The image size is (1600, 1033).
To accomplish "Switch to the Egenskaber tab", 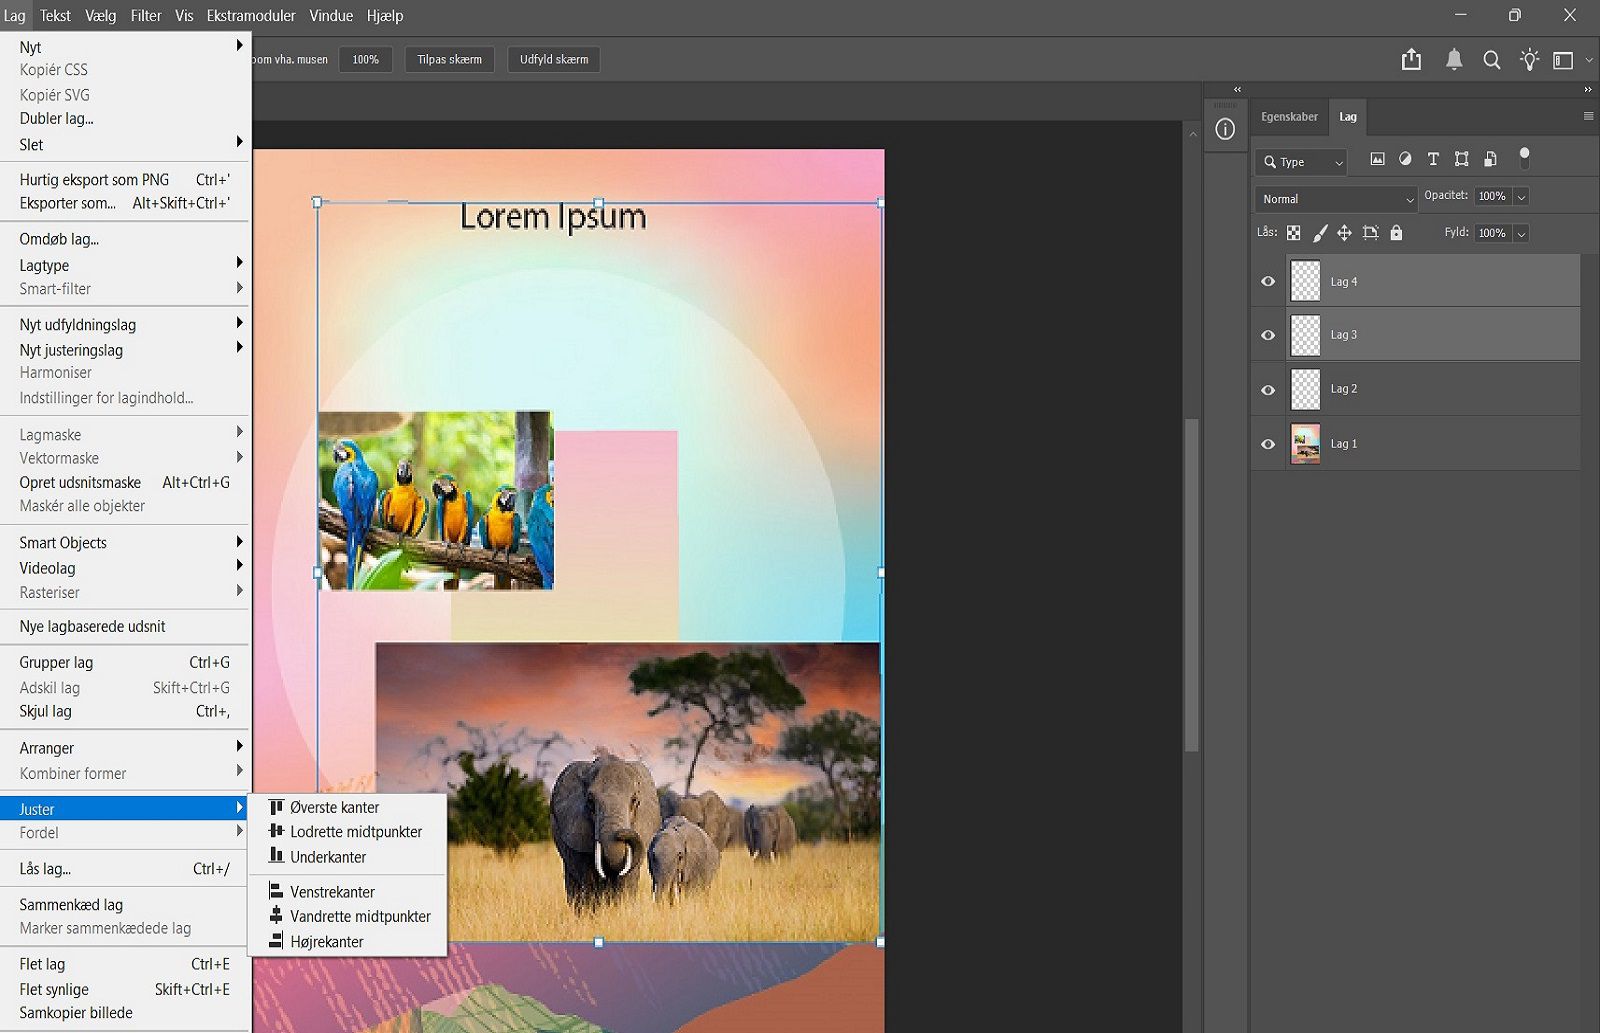I will click(1289, 117).
